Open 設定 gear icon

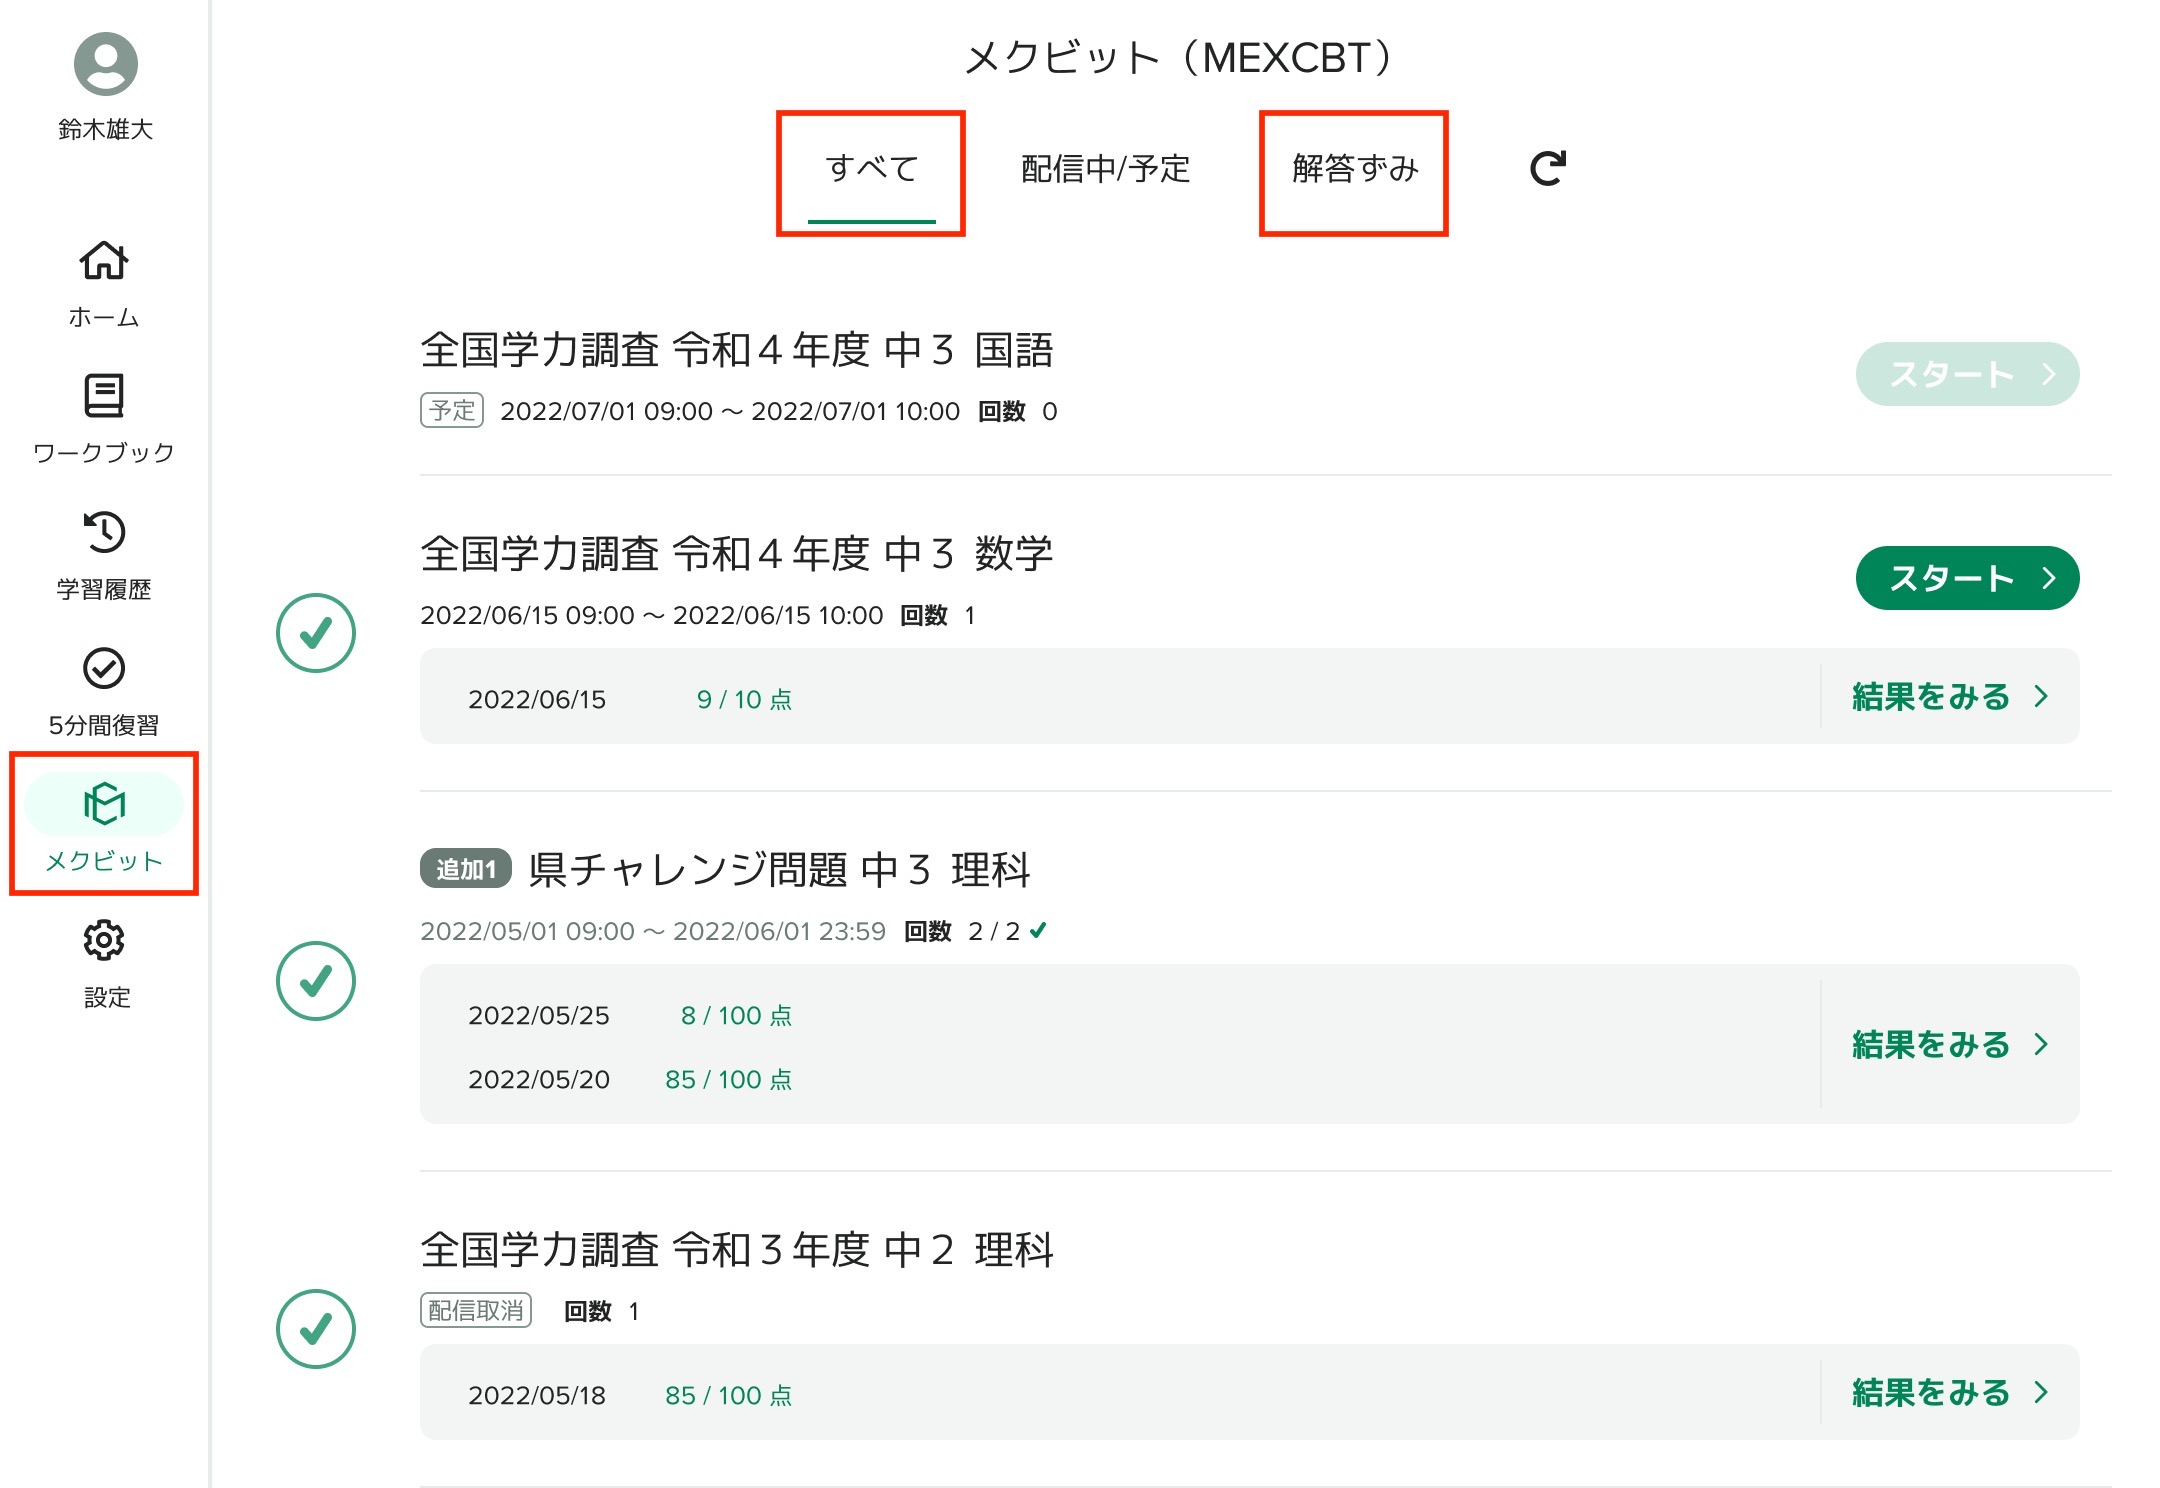tap(104, 941)
